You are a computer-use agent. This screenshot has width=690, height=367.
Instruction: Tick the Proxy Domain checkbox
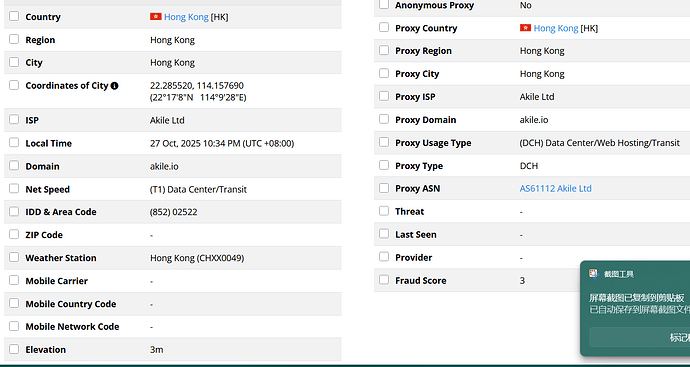click(x=384, y=119)
